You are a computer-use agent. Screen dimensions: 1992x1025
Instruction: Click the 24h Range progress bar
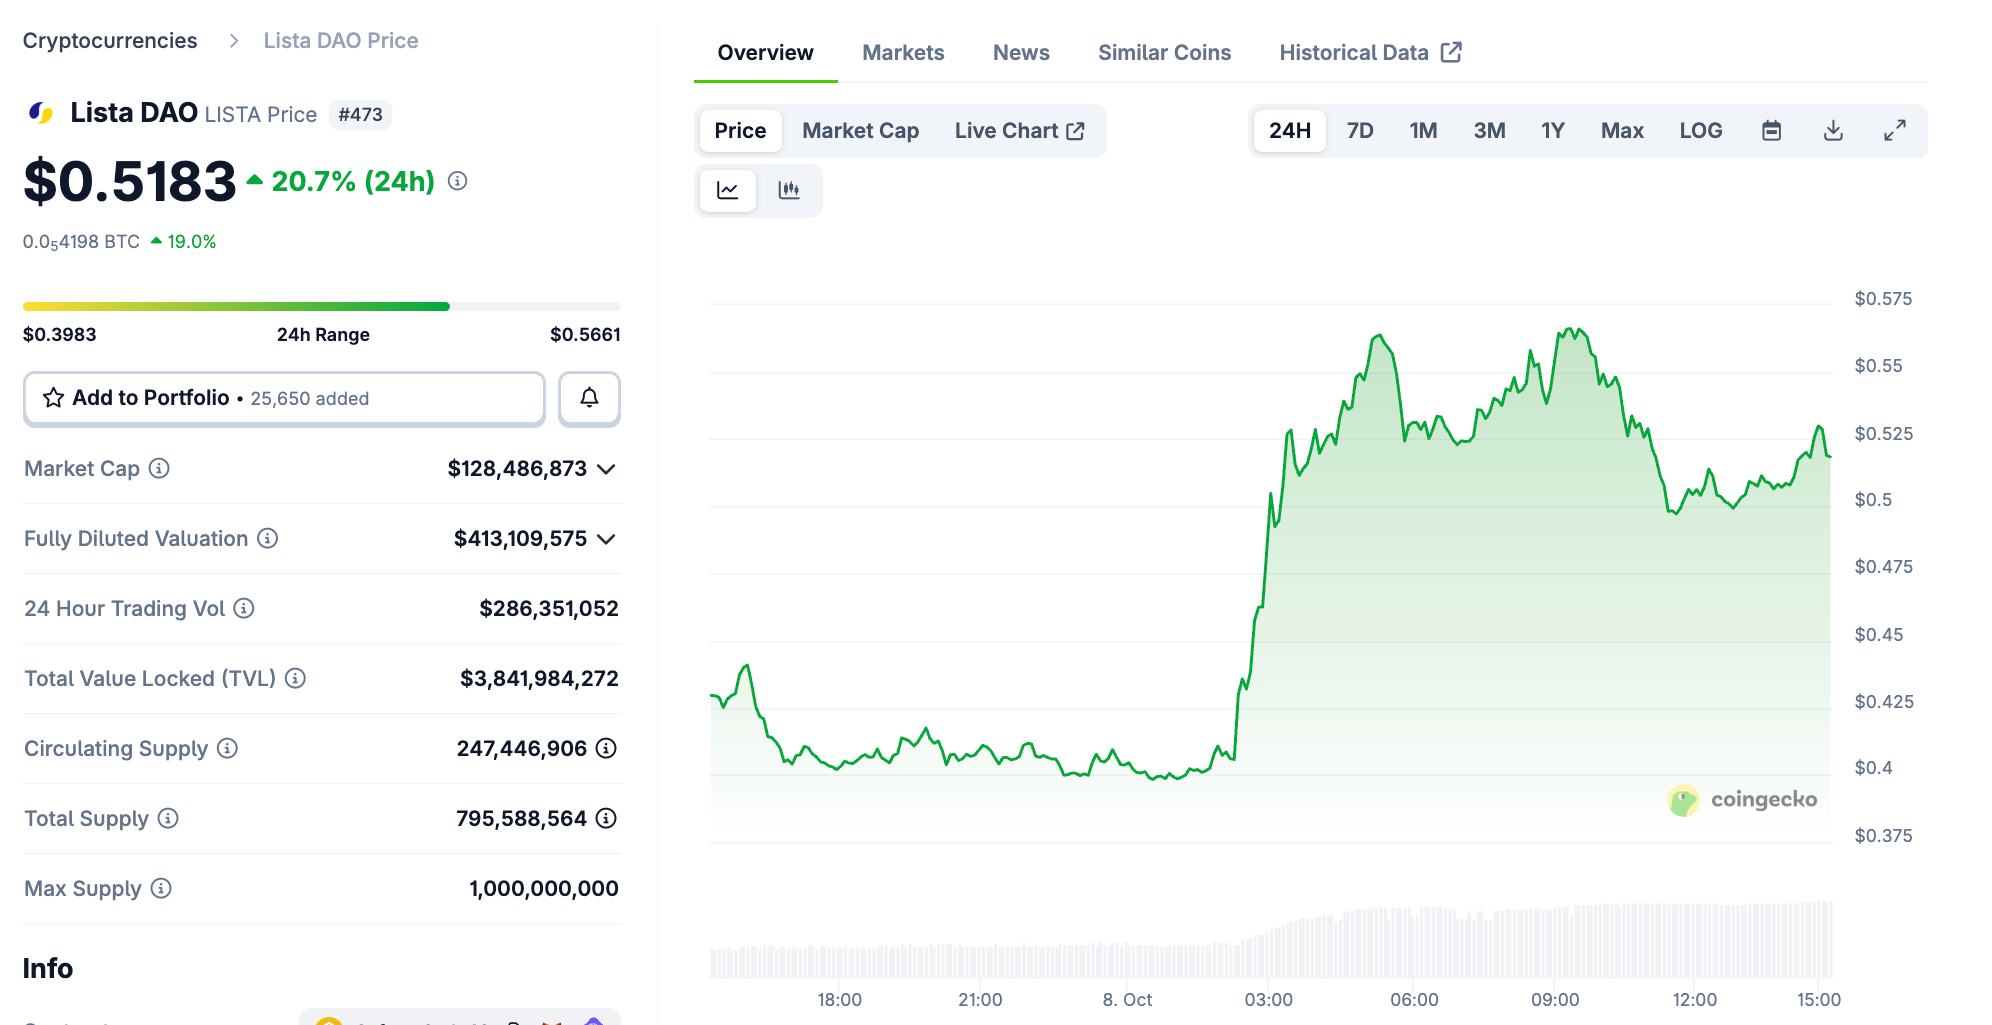click(321, 306)
